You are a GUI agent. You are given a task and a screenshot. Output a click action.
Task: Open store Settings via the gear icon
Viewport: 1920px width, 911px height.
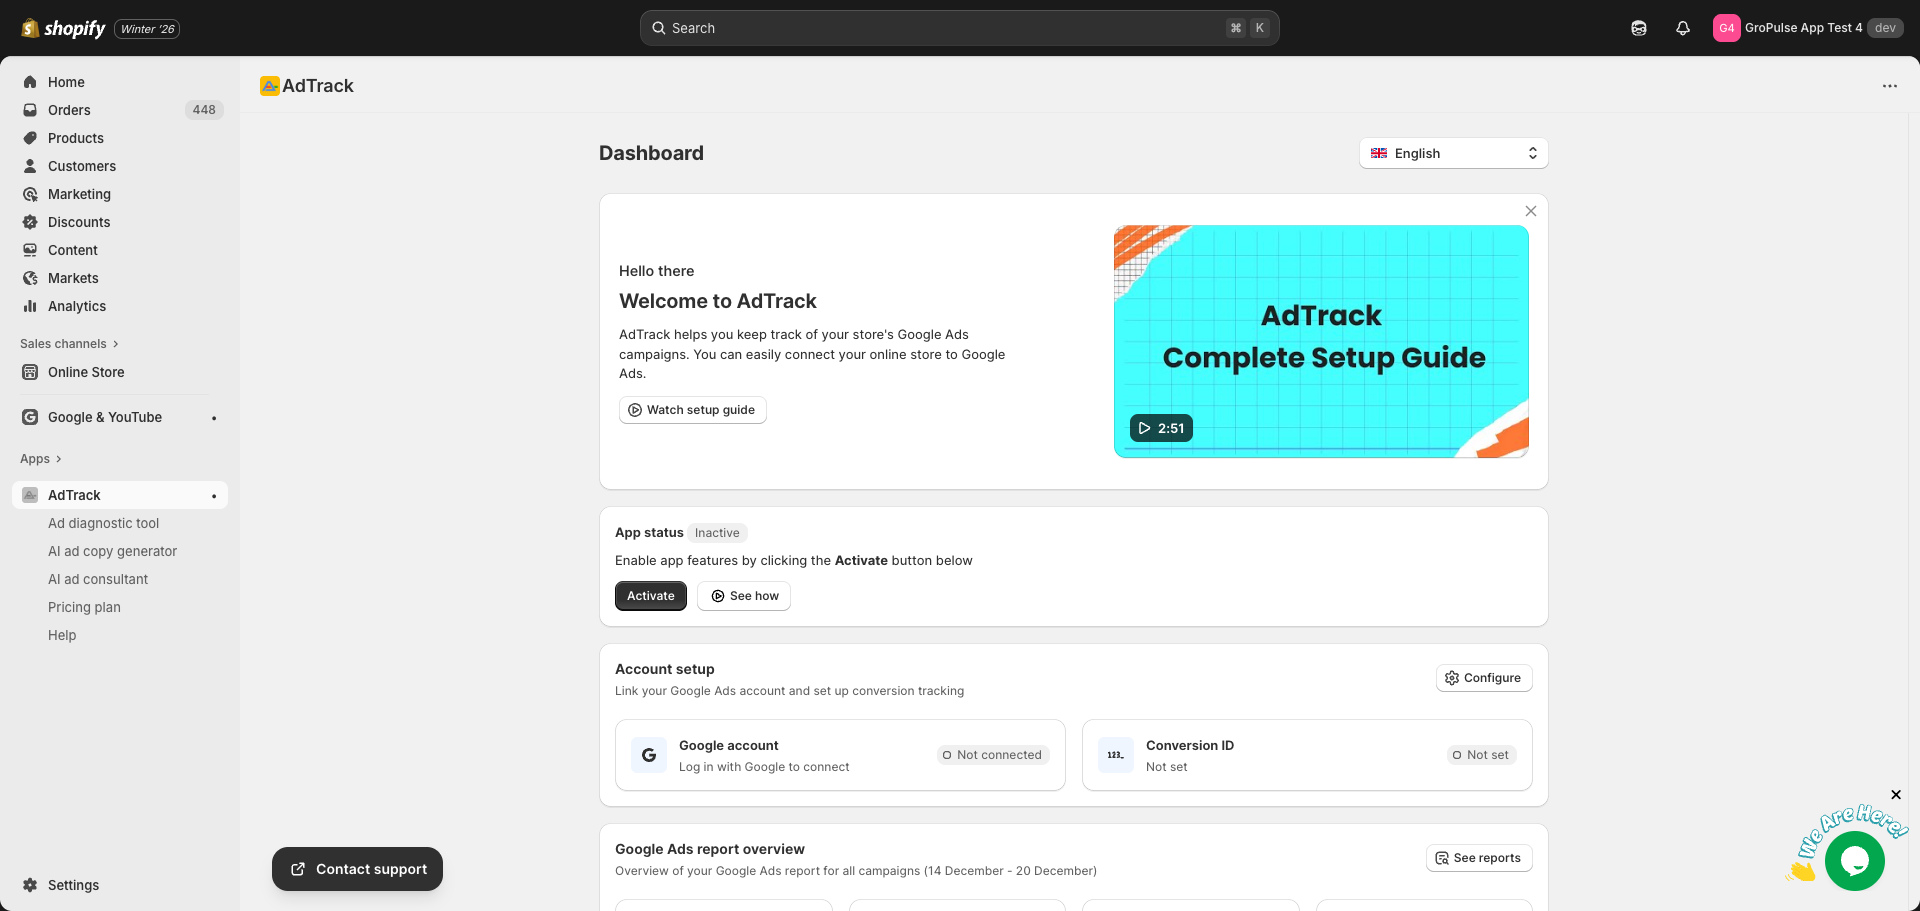coord(30,885)
